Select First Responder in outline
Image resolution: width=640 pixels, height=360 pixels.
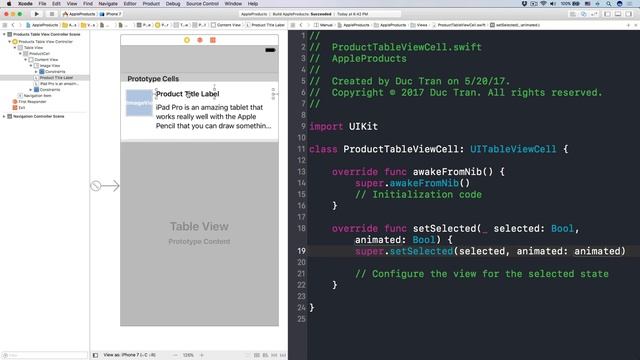coord(29,102)
